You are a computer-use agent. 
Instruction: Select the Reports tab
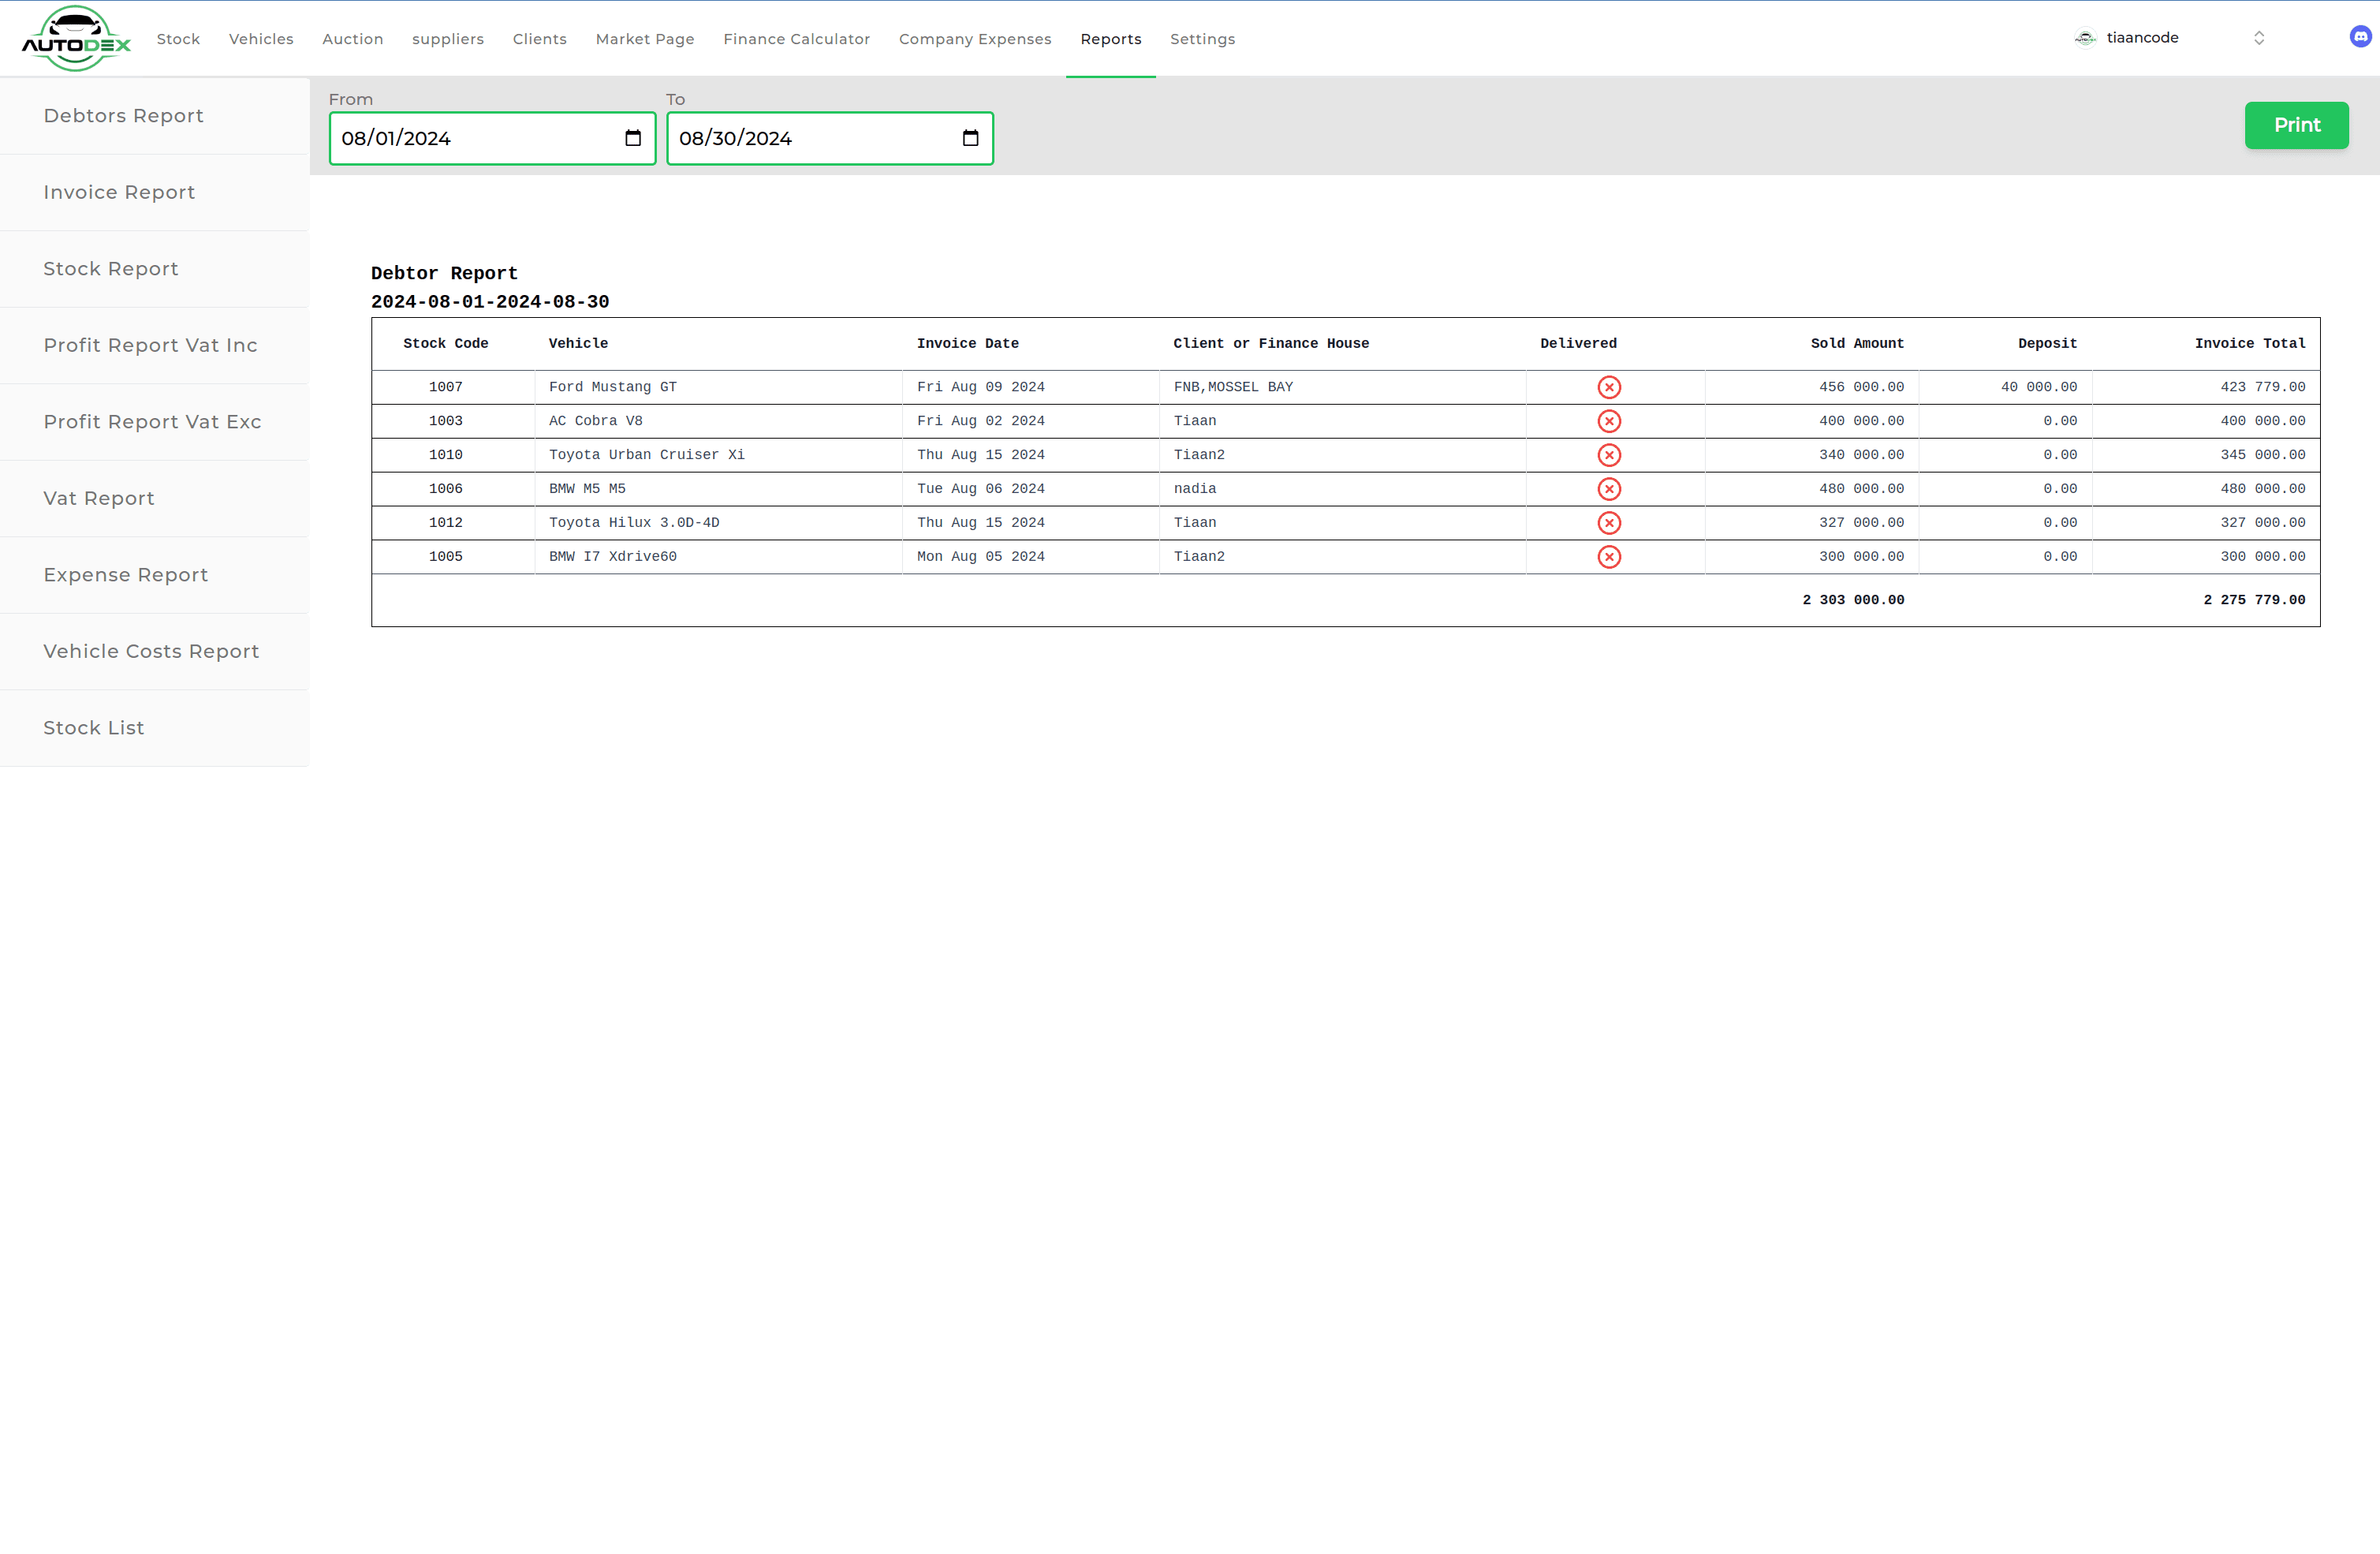1111,39
